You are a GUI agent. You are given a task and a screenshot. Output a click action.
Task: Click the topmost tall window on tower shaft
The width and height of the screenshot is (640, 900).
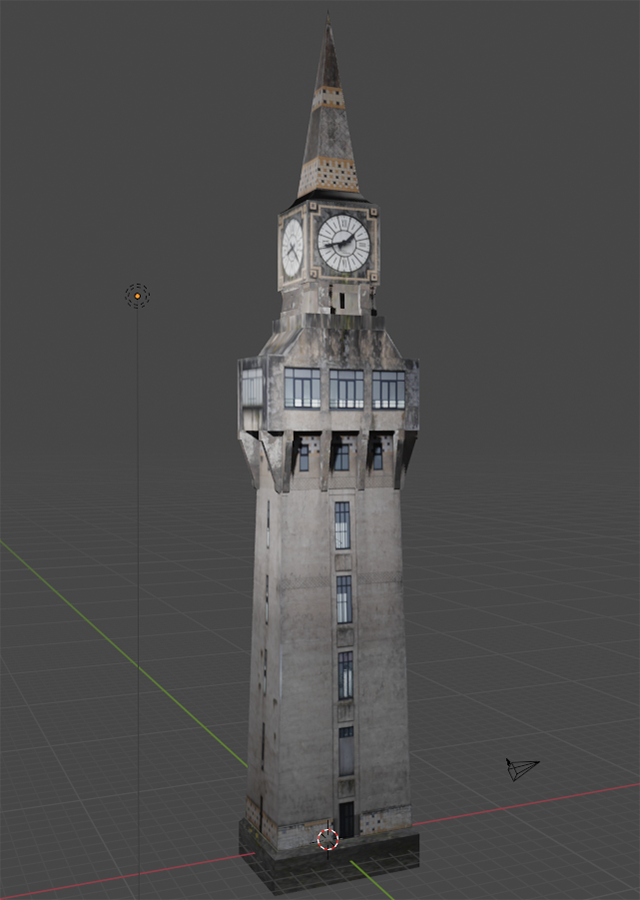click(342, 525)
